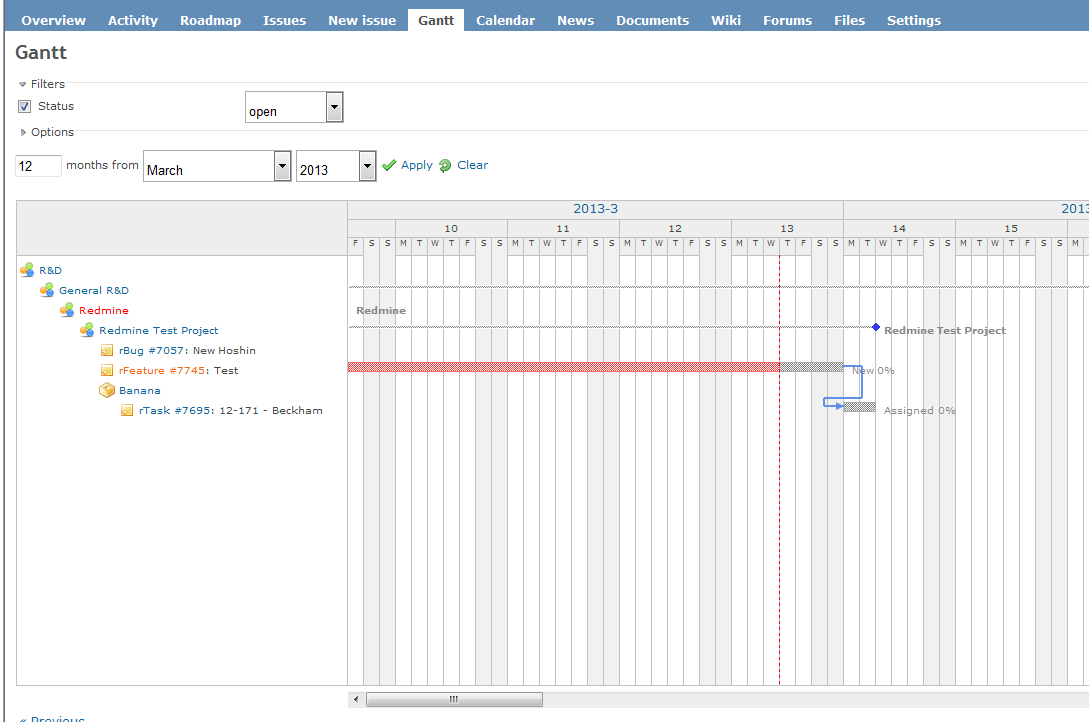Screen dimensions: 1089x722
Task: Open the Redmine Test Project link in tree
Action: (158, 331)
